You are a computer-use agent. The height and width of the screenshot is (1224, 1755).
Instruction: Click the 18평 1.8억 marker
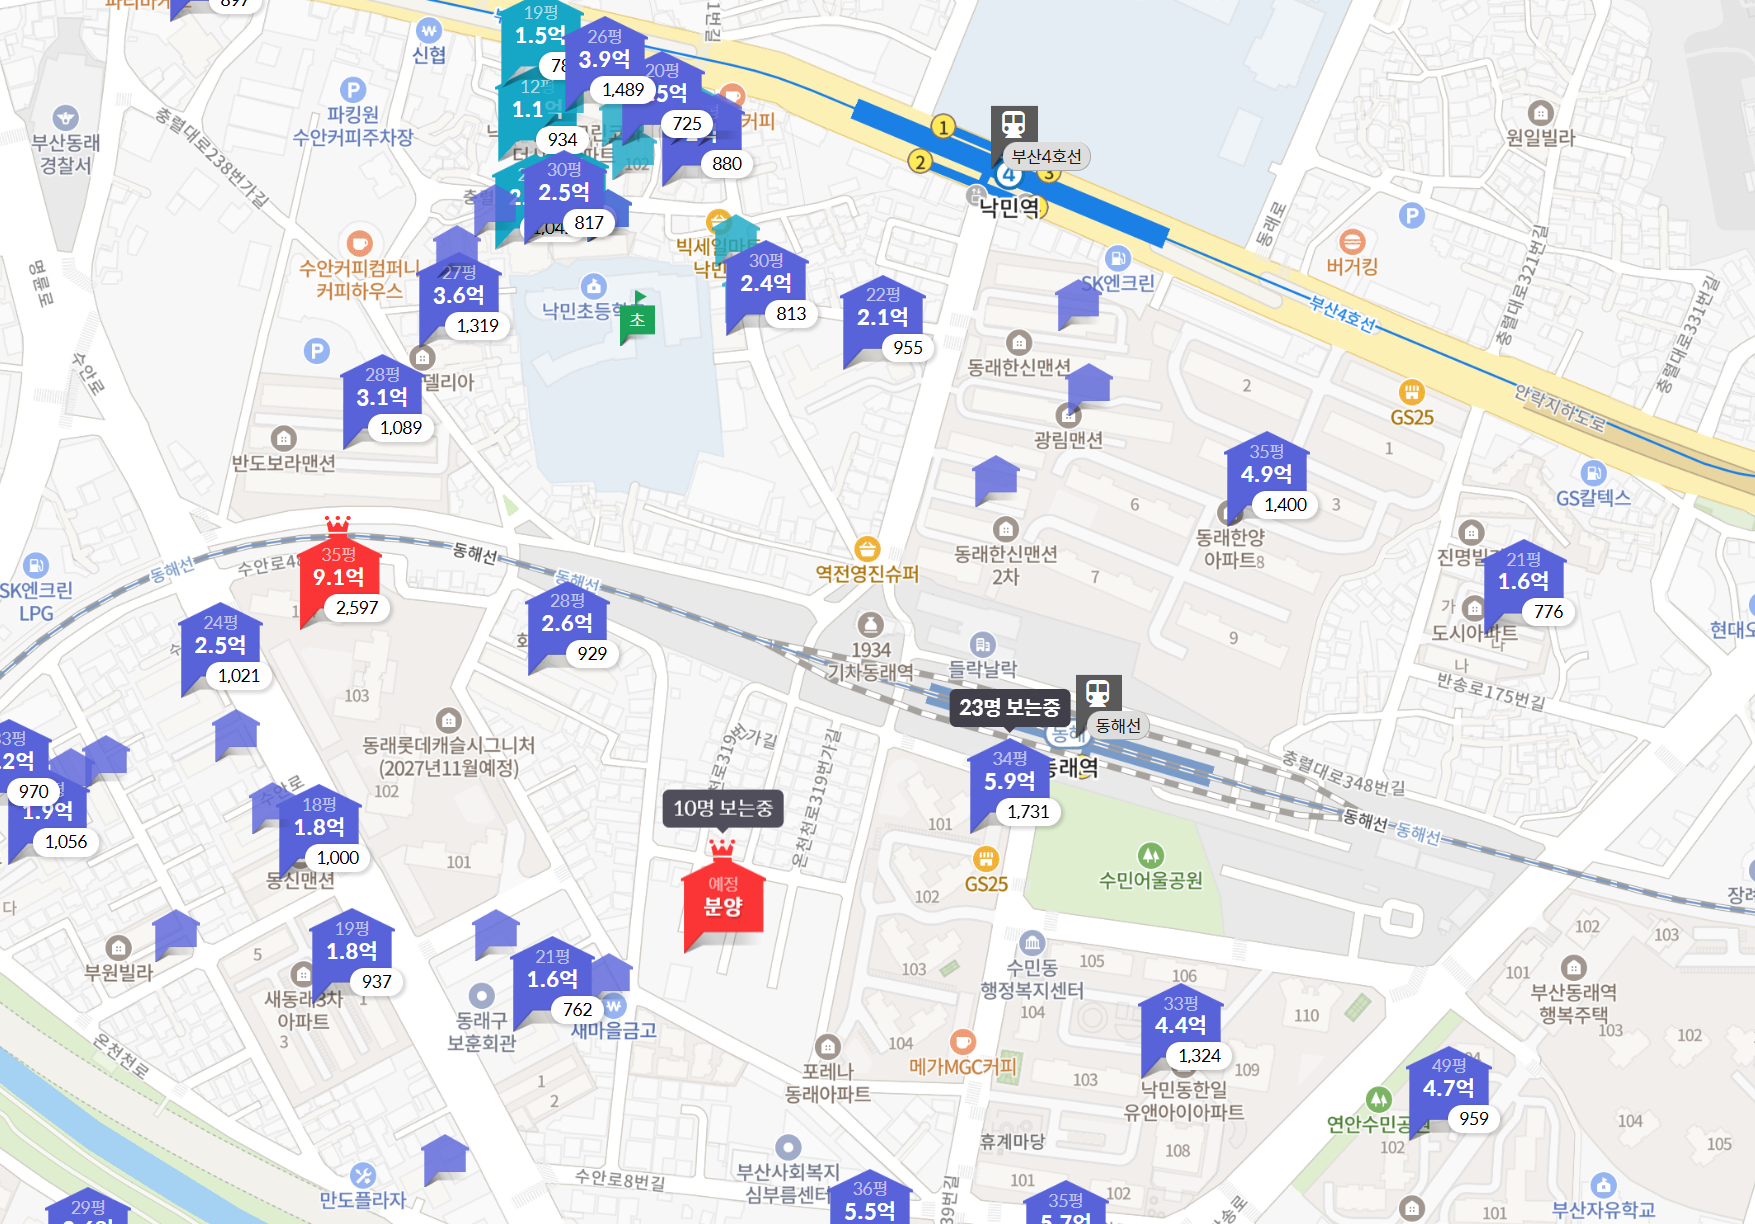pyautogui.click(x=320, y=827)
